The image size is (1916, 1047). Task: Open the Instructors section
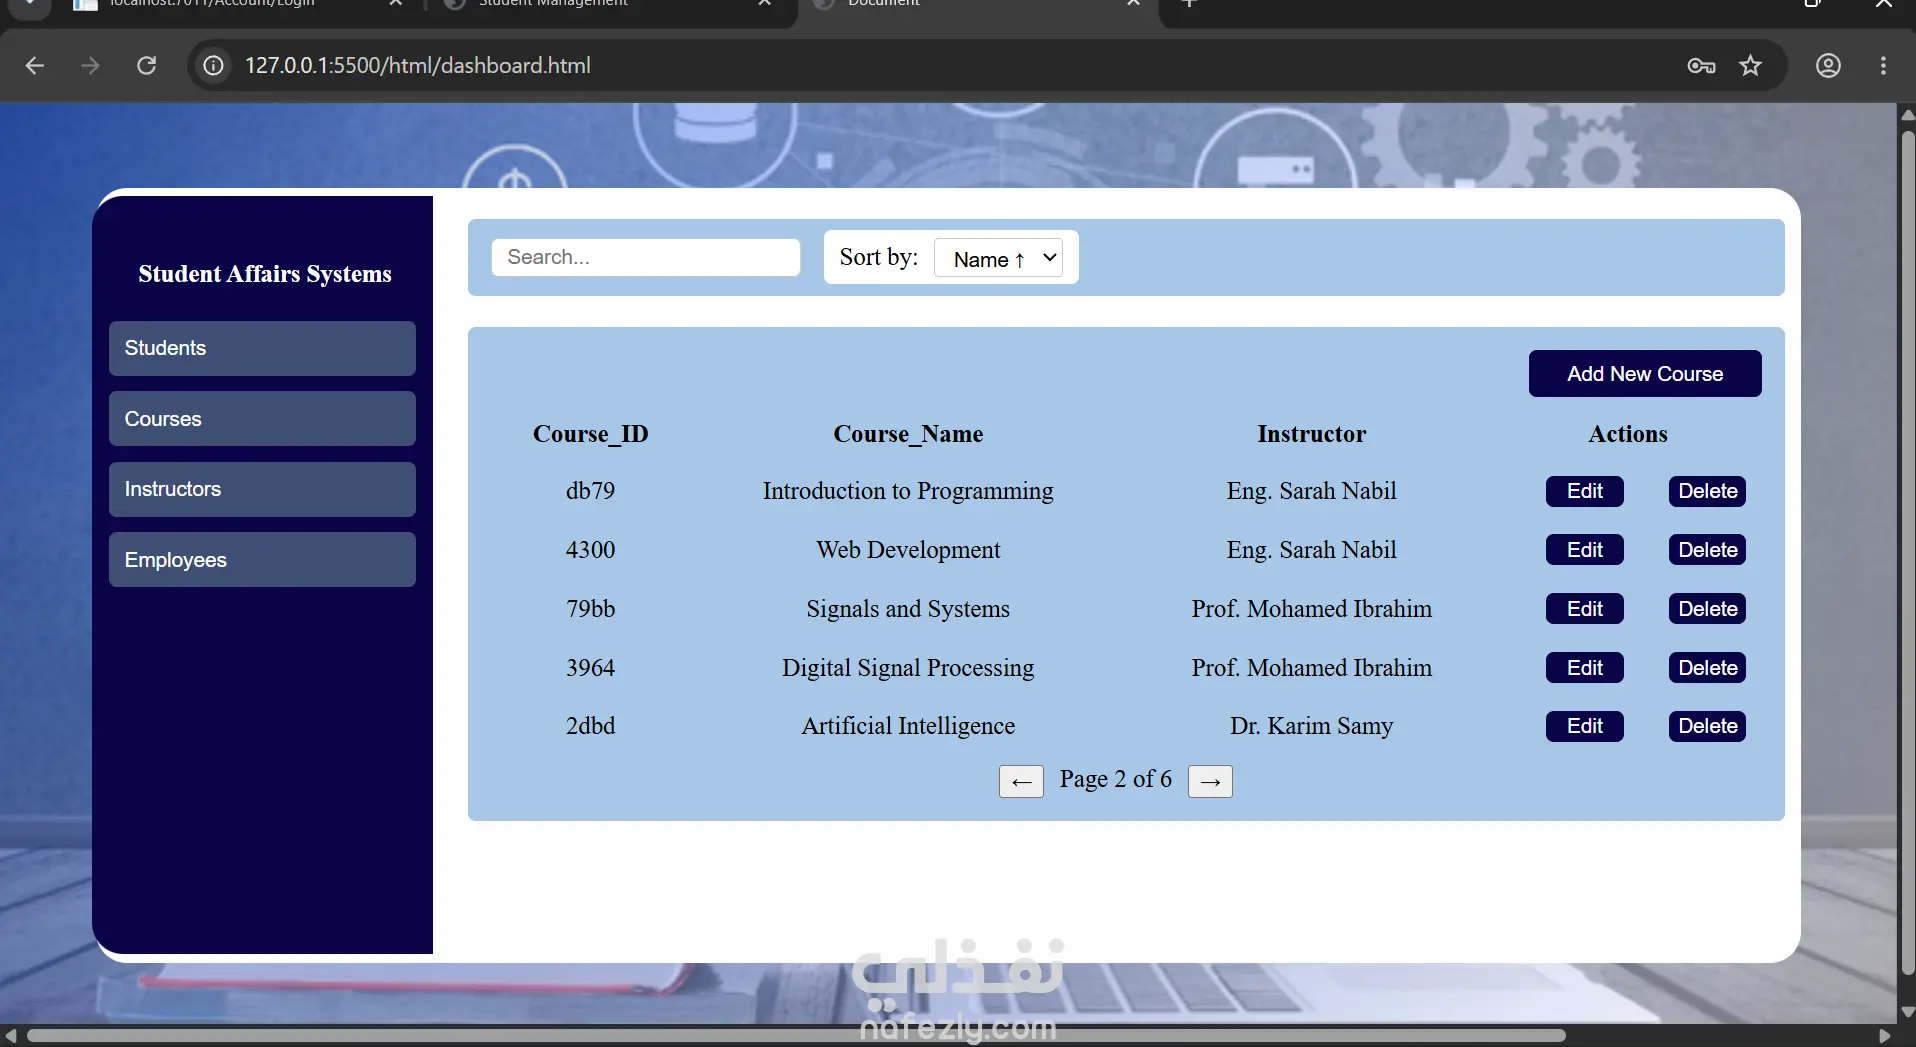pos(262,489)
